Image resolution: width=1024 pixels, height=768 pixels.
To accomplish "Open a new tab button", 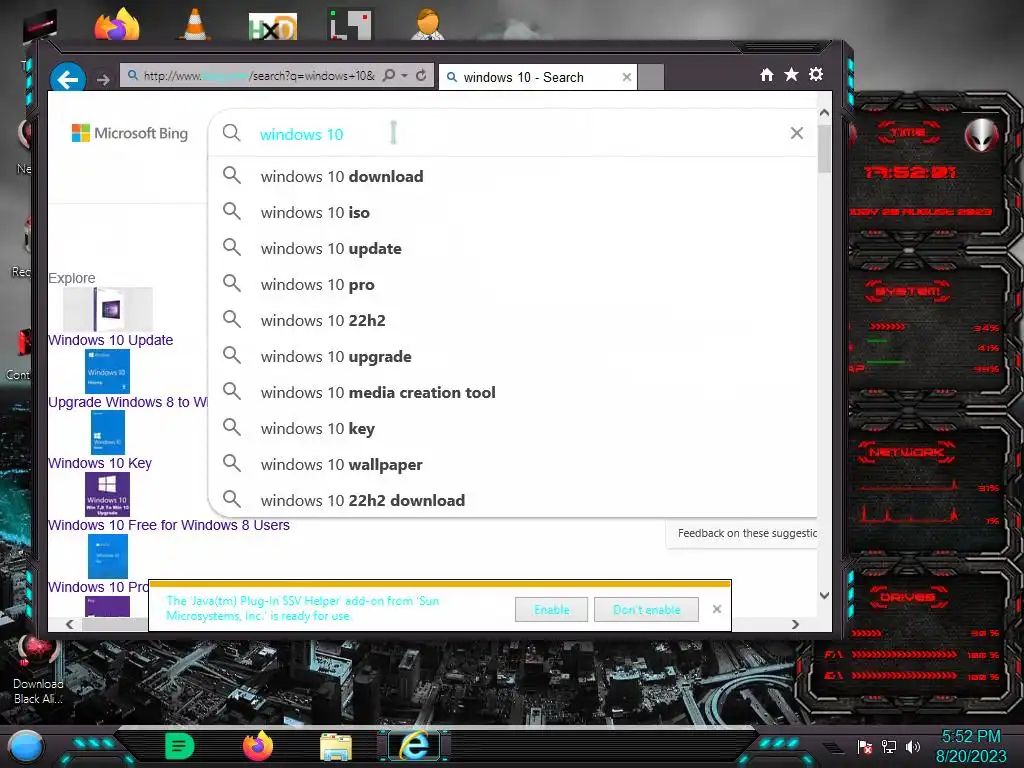I will pos(650,77).
